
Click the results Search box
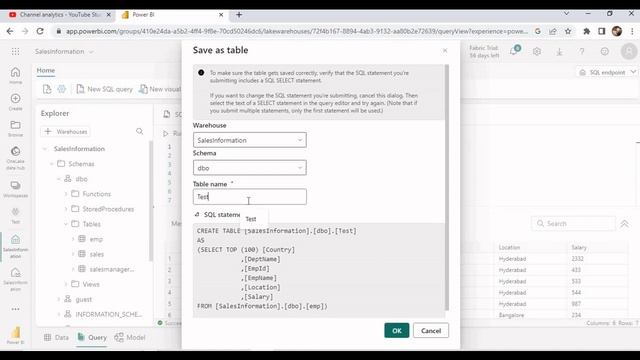pyautogui.click(x=573, y=224)
